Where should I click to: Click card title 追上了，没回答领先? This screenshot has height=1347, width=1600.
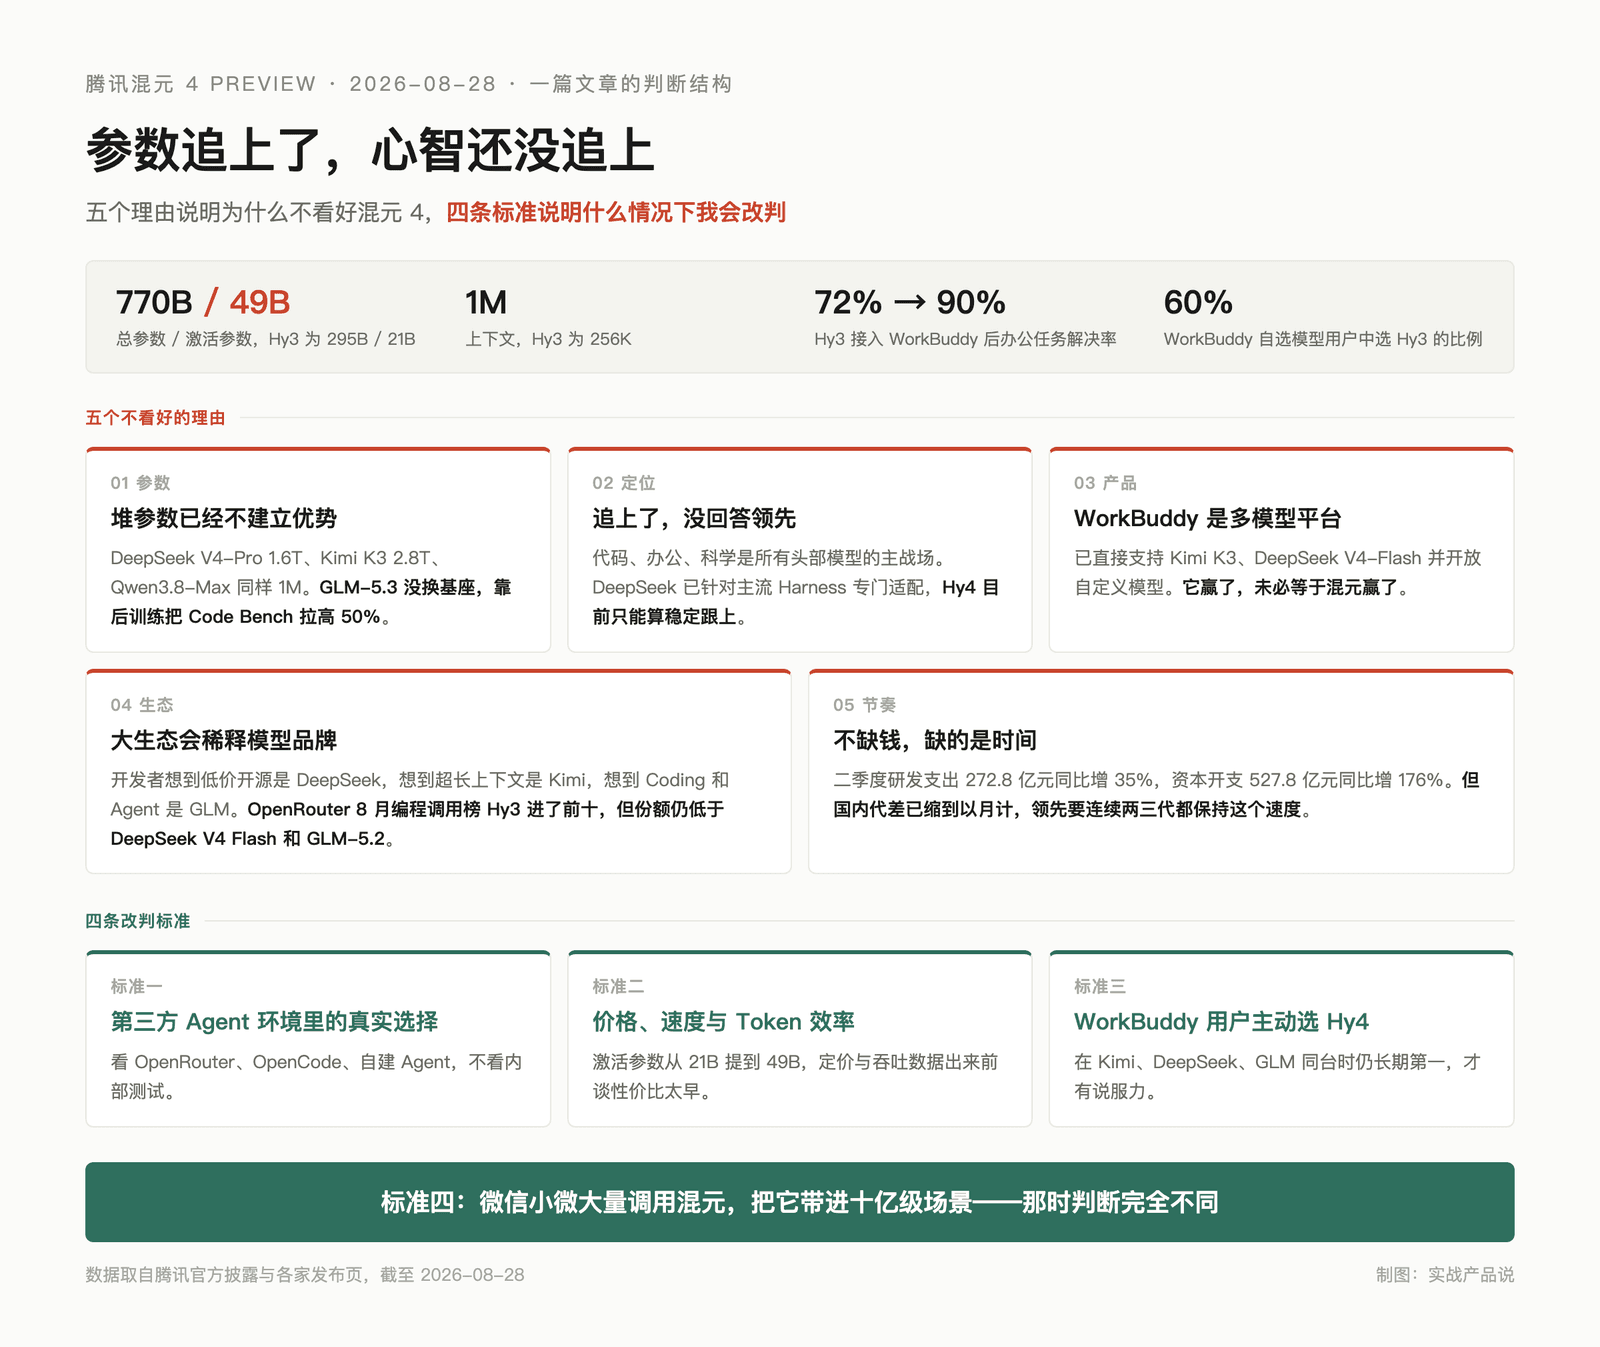pos(694,518)
